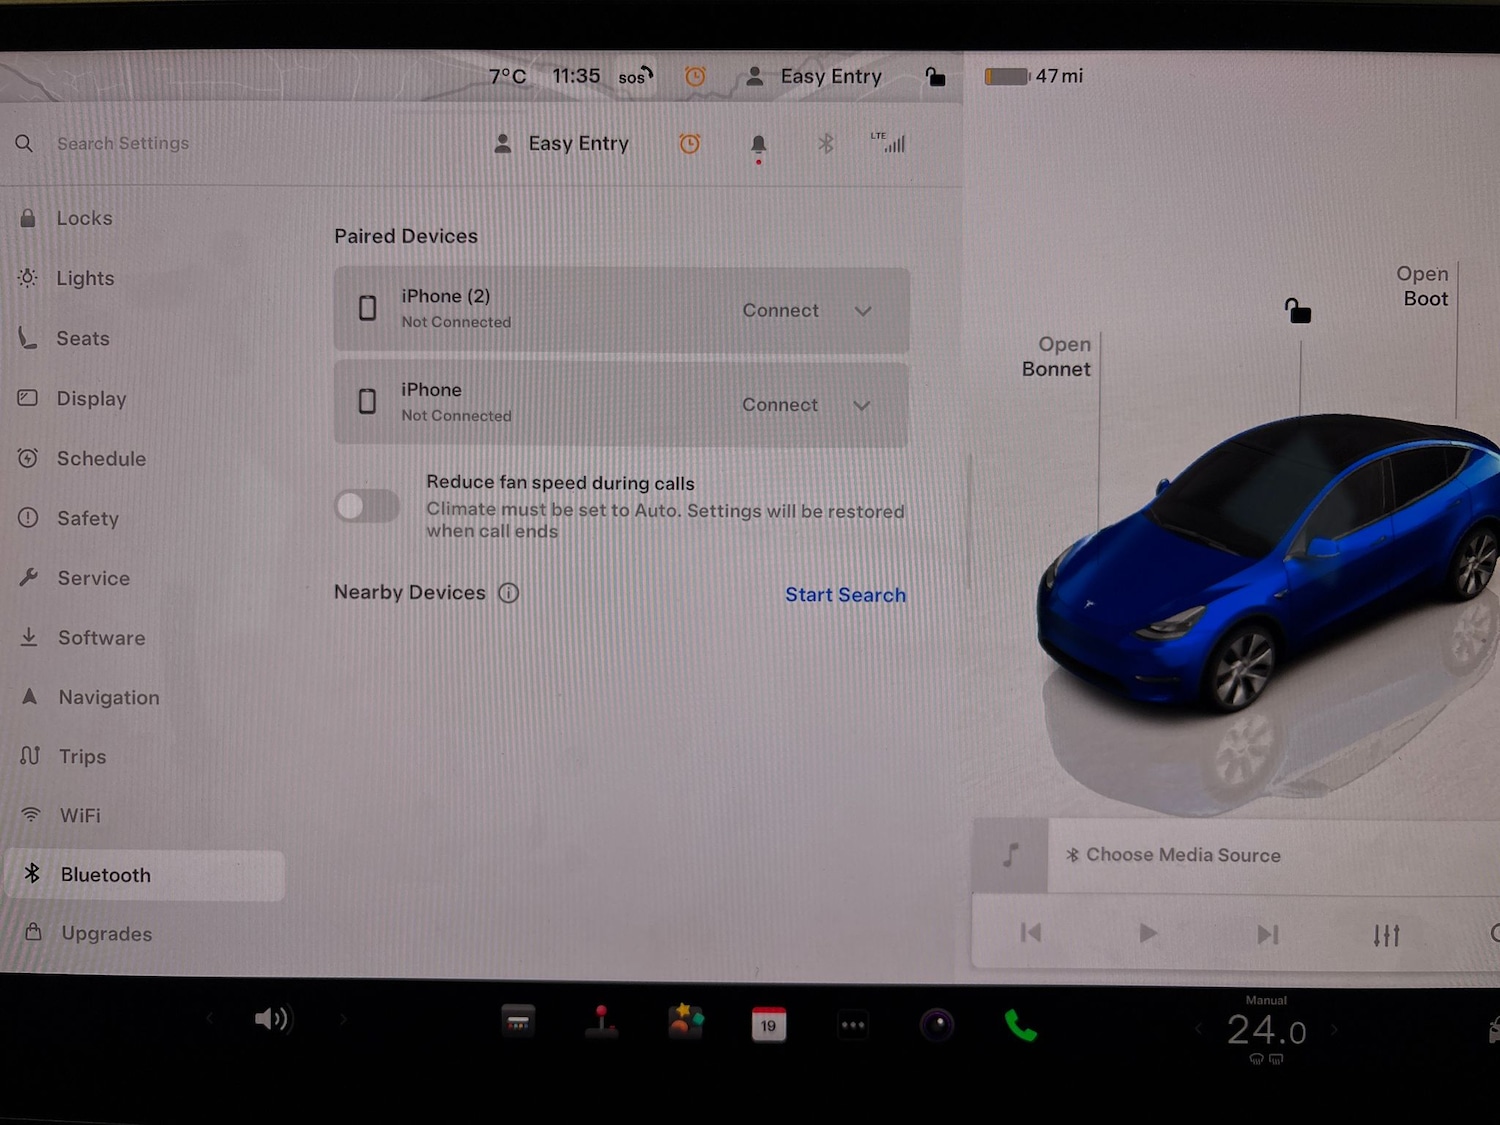Open the Locks settings icon
The width and height of the screenshot is (1500, 1125).
(27, 218)
